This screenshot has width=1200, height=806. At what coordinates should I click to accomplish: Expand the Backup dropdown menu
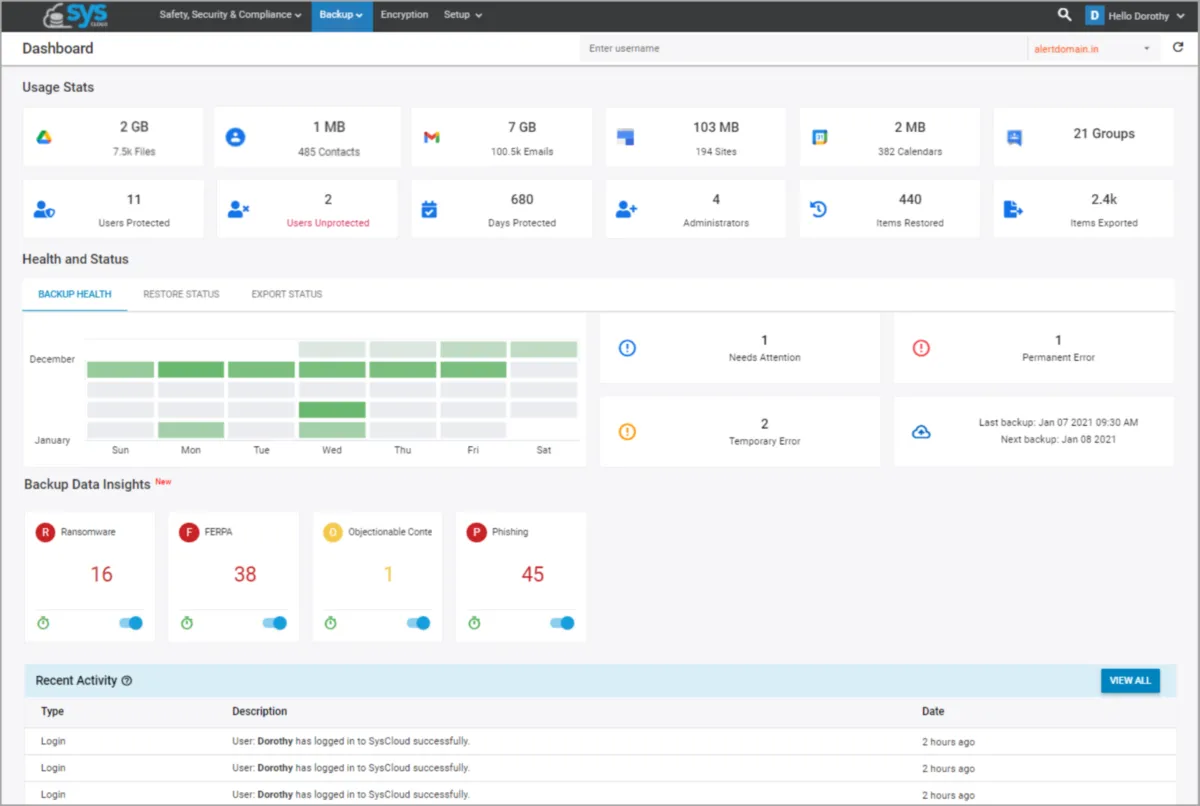[341, 15]
